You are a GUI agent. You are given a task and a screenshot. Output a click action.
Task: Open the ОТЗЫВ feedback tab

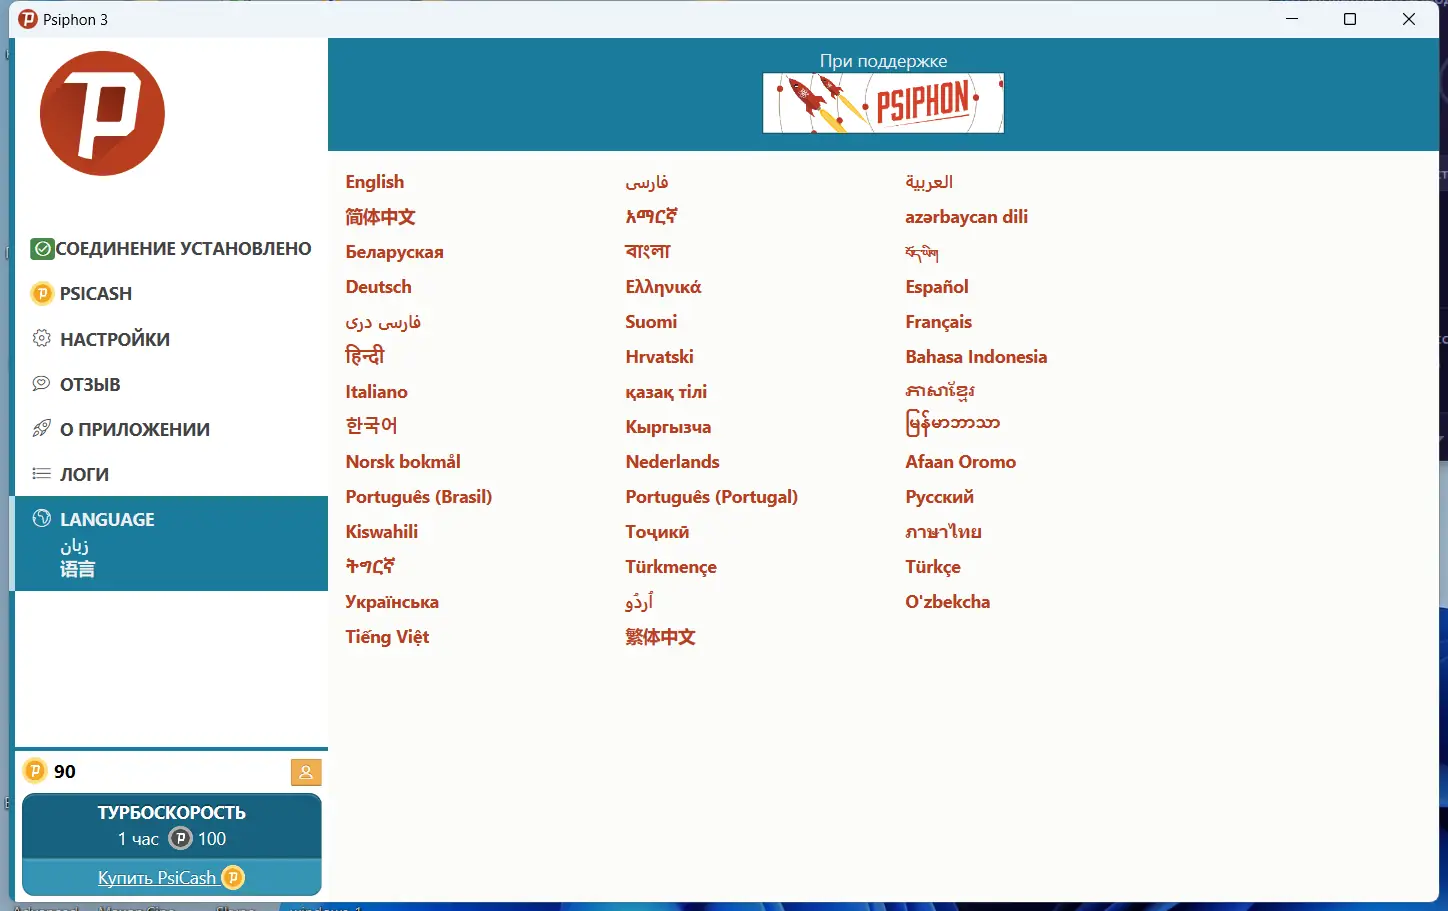(171, 384)
